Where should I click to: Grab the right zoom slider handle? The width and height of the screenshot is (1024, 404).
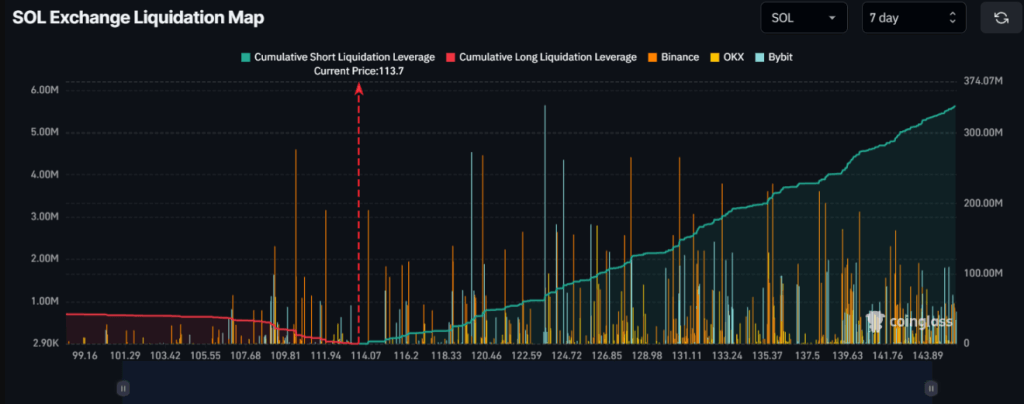point(931,388)
